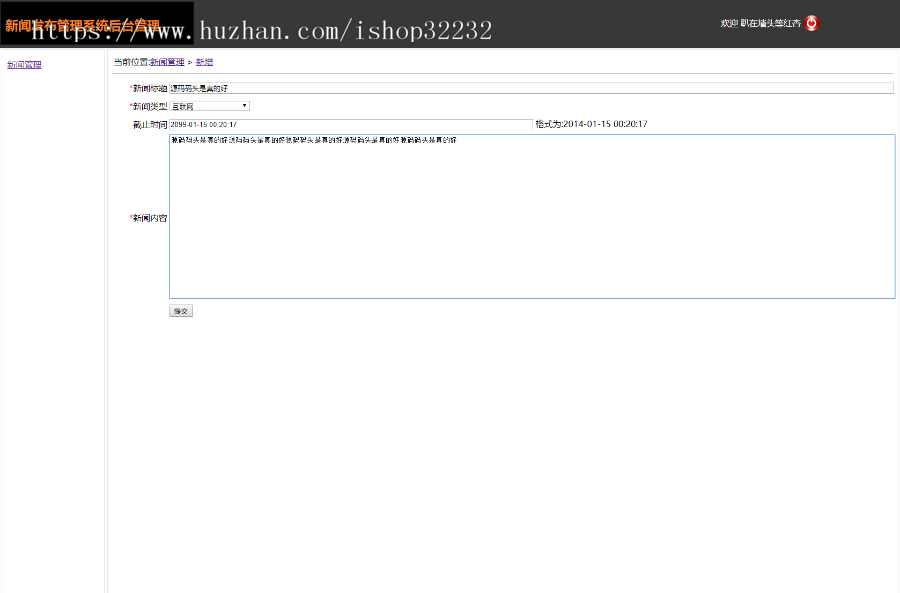This screenshot has height=593, width=900.
Task: Go to 新闻管理 in the breadcrumb
Action: click(167, 62)
